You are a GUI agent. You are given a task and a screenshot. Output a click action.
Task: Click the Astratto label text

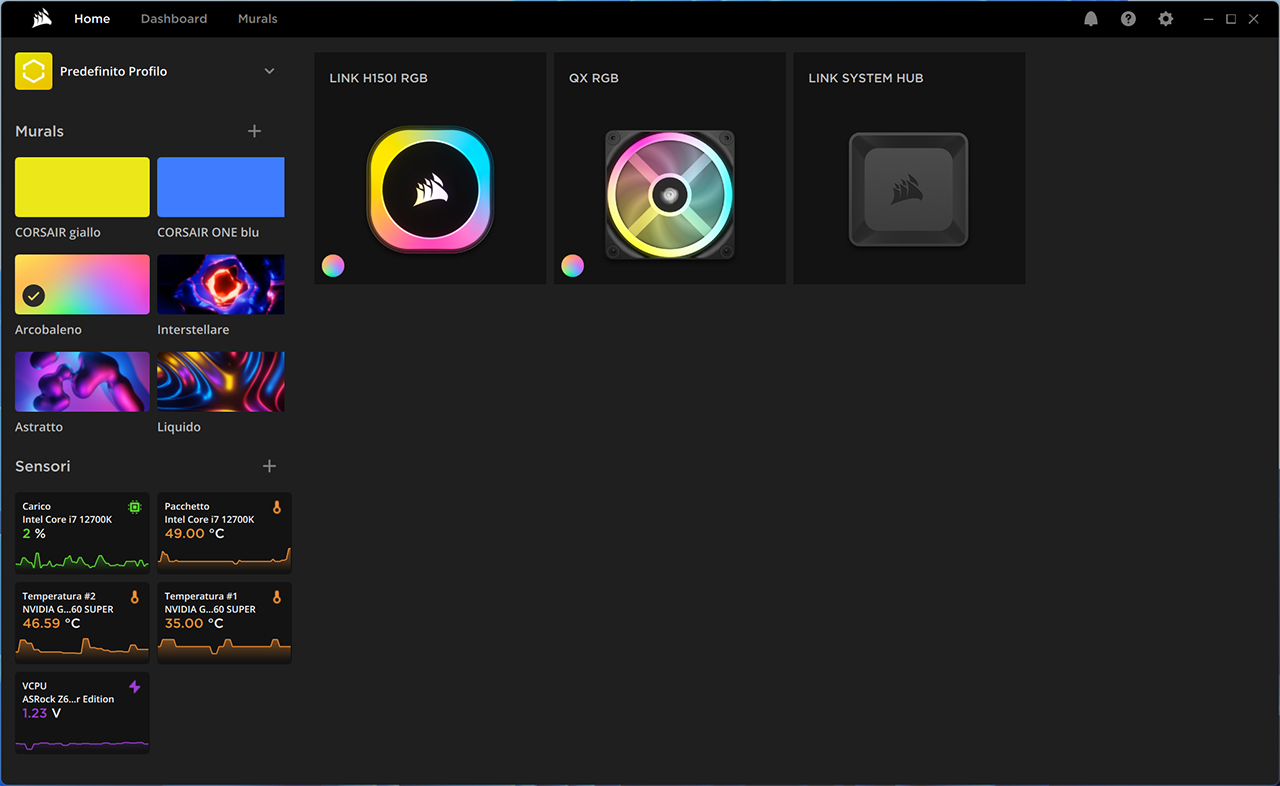click(39, 427)
